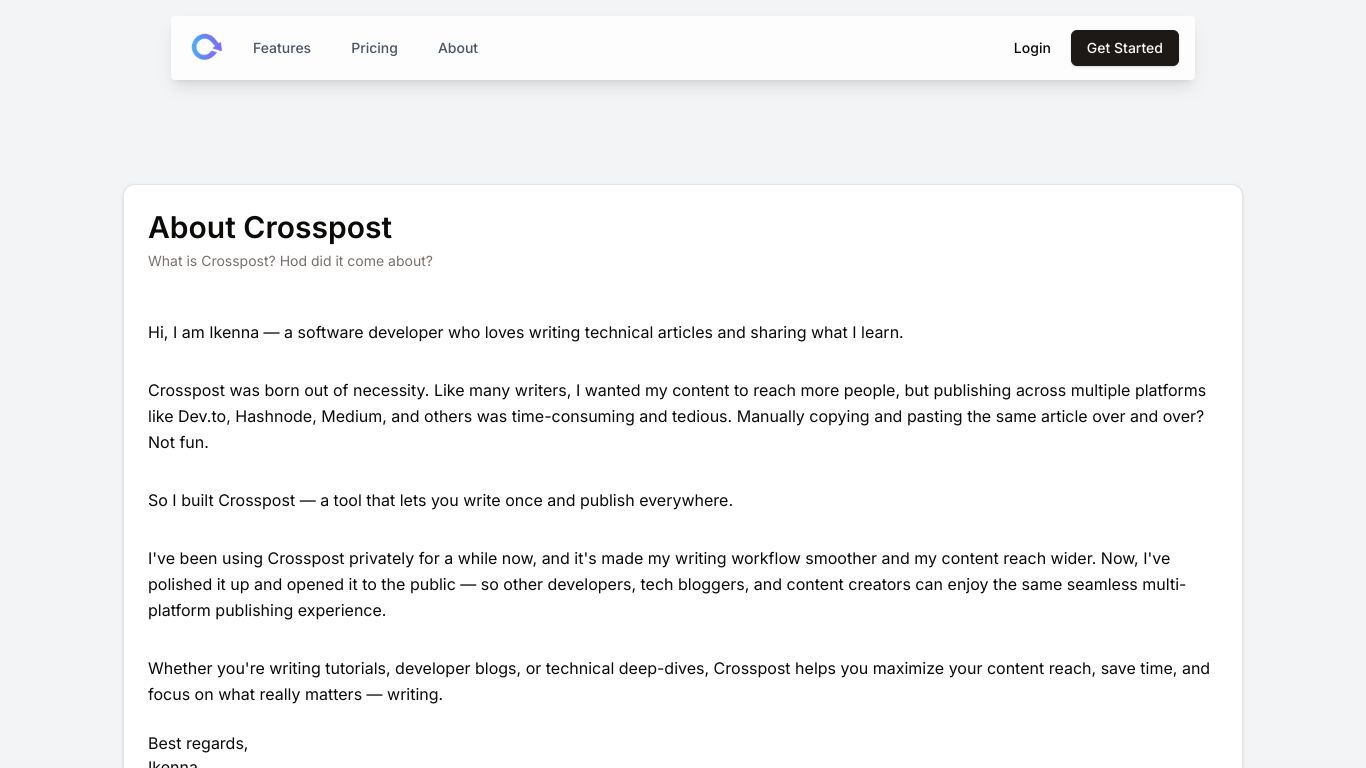The width and height of the screenshot is (1366, 768).
Task: Select the About nav item
Action: click(458, 48)
